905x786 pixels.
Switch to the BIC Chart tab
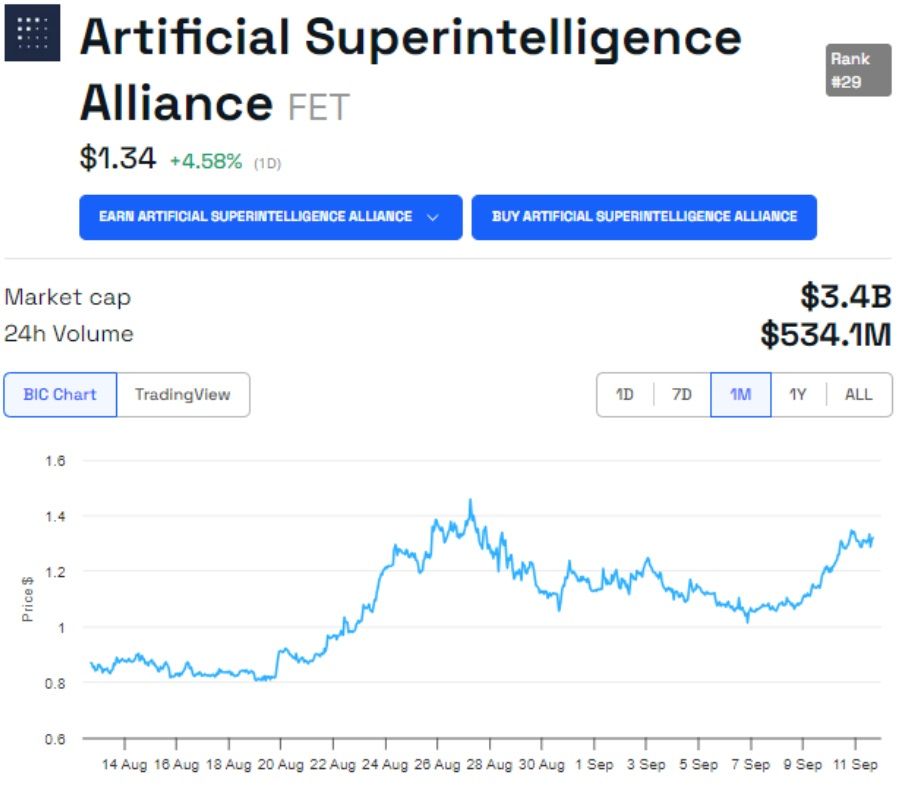click(x=60, y=394)
